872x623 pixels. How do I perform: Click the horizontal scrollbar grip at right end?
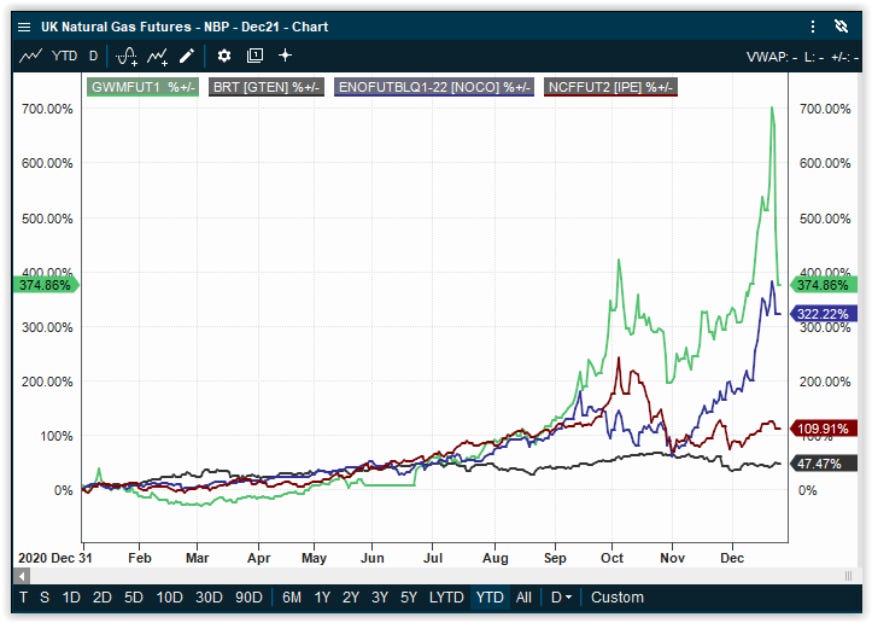(x=848, y=576)
